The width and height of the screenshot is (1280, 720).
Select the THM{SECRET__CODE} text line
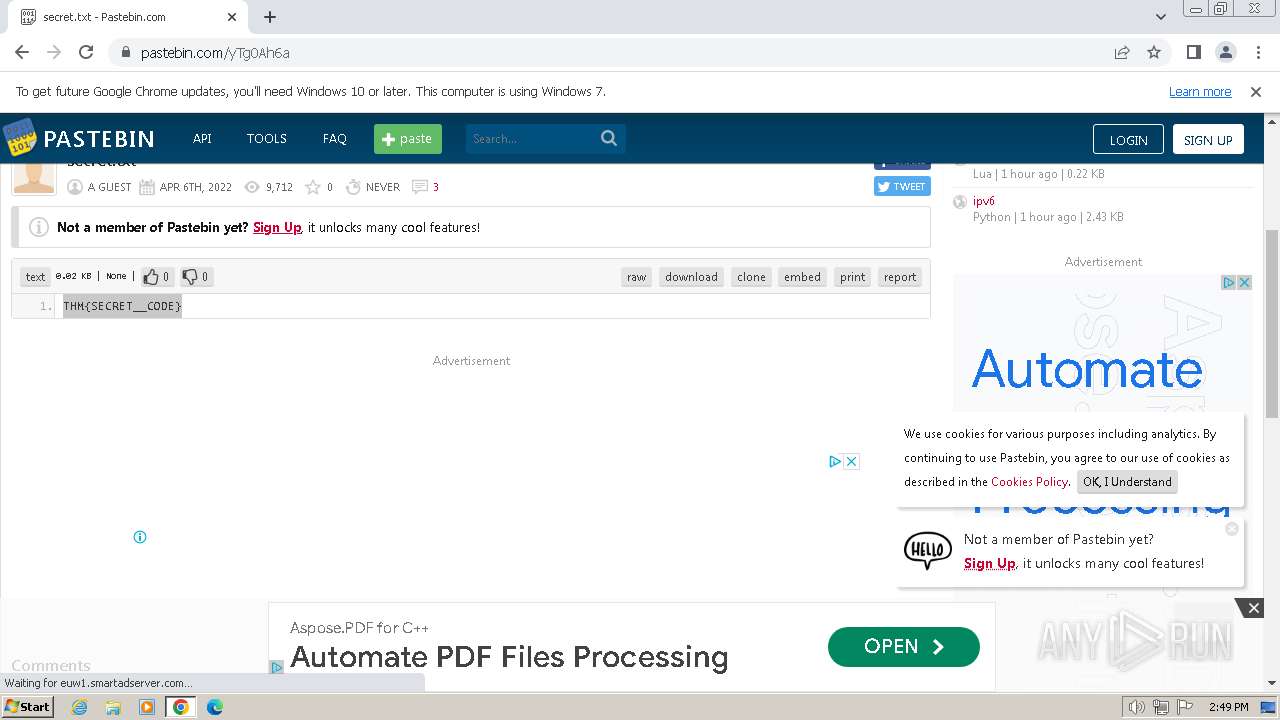(122, 306)
